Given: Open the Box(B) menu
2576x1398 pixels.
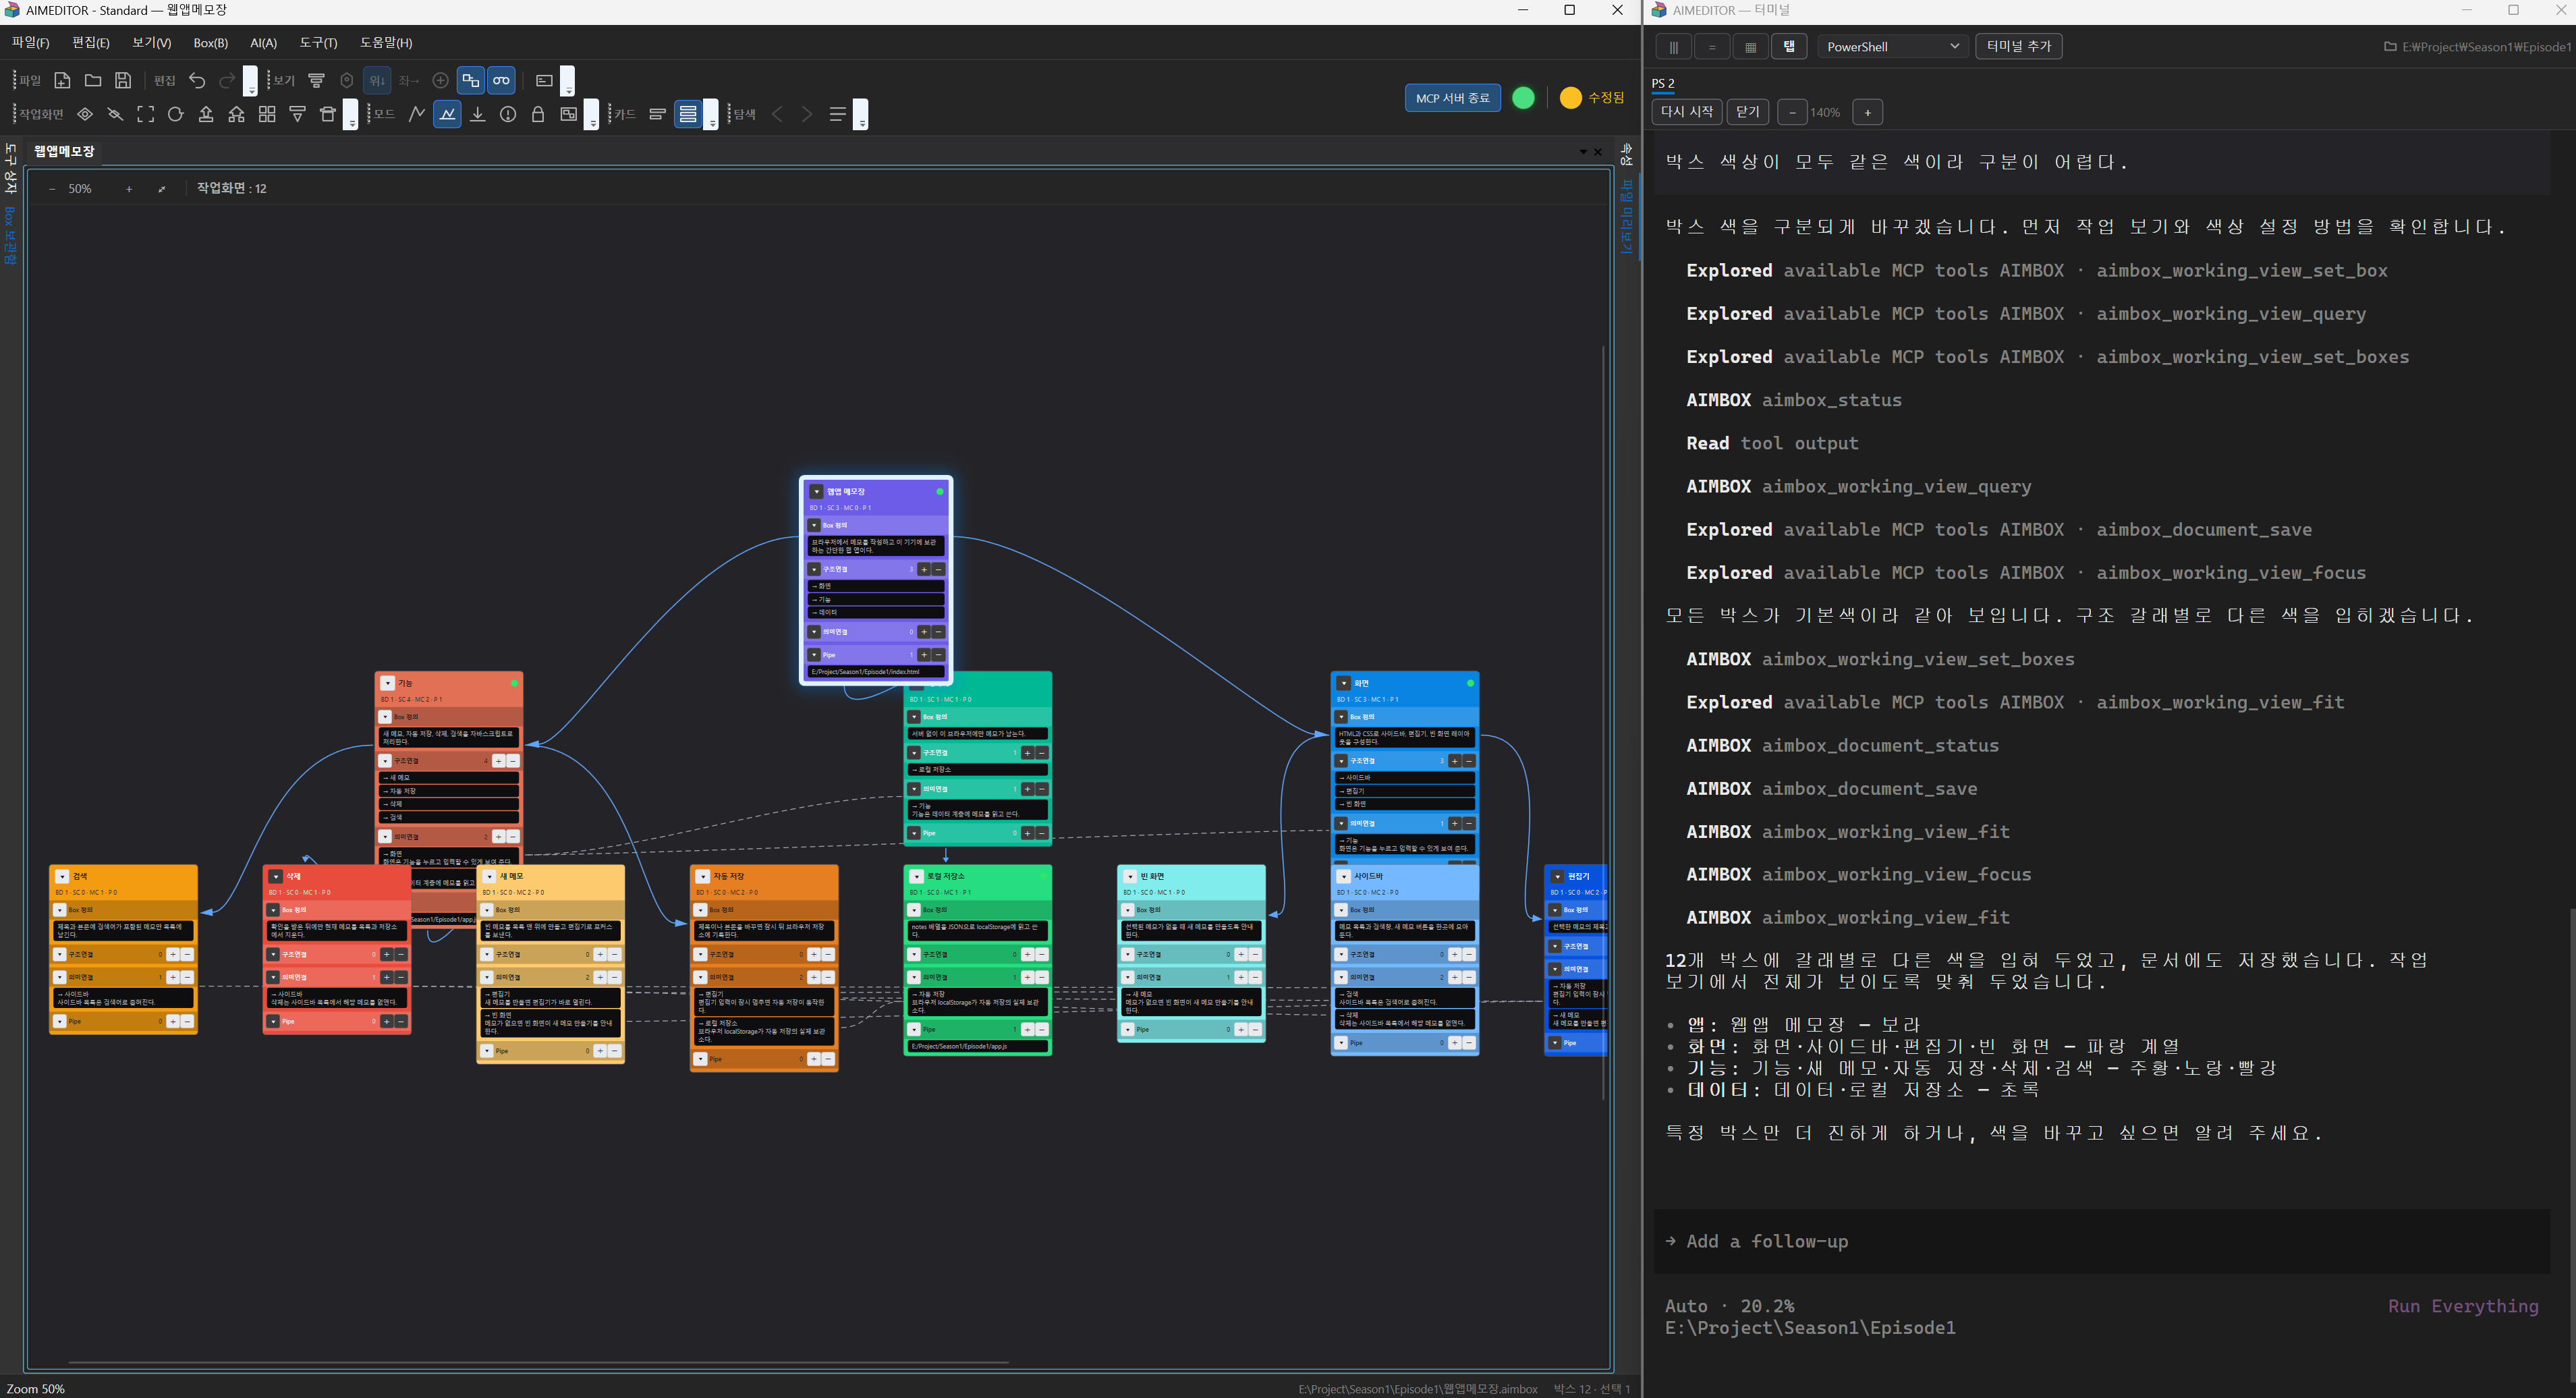Looking at the screenshot, I should (211, 42).
